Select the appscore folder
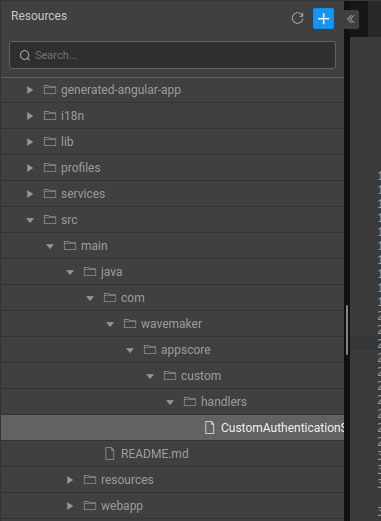Screen dimensions: 381x521 (172, 350)
